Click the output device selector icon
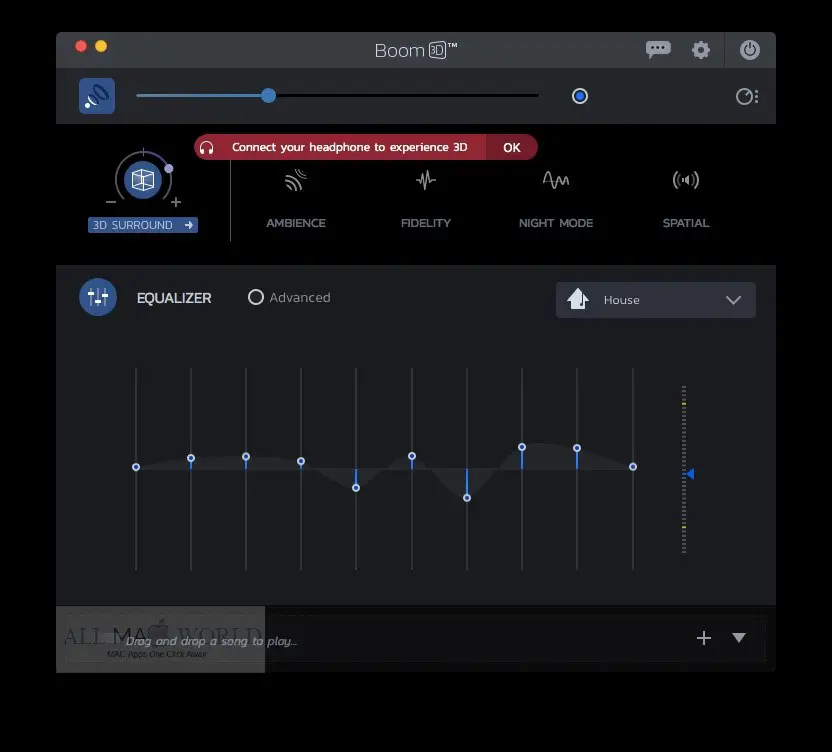 pyautogui.click(x=747, y=97)
